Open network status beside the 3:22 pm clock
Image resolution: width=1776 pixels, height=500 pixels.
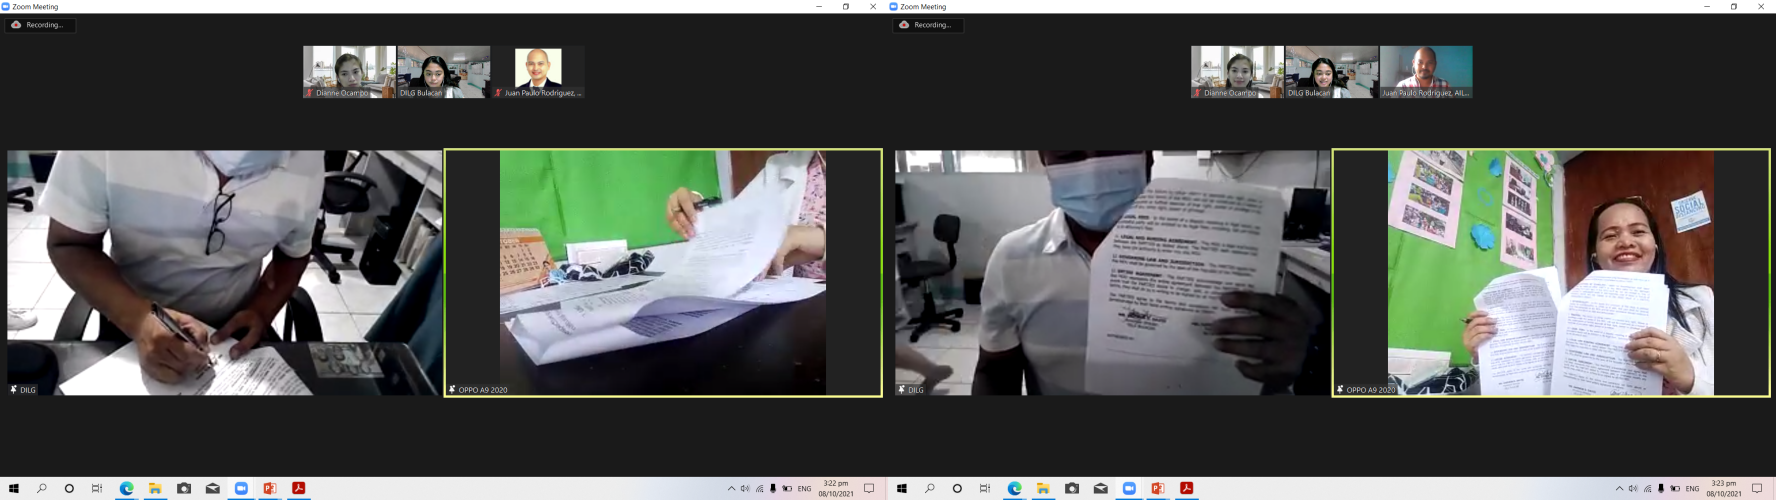tap(760, 489)
